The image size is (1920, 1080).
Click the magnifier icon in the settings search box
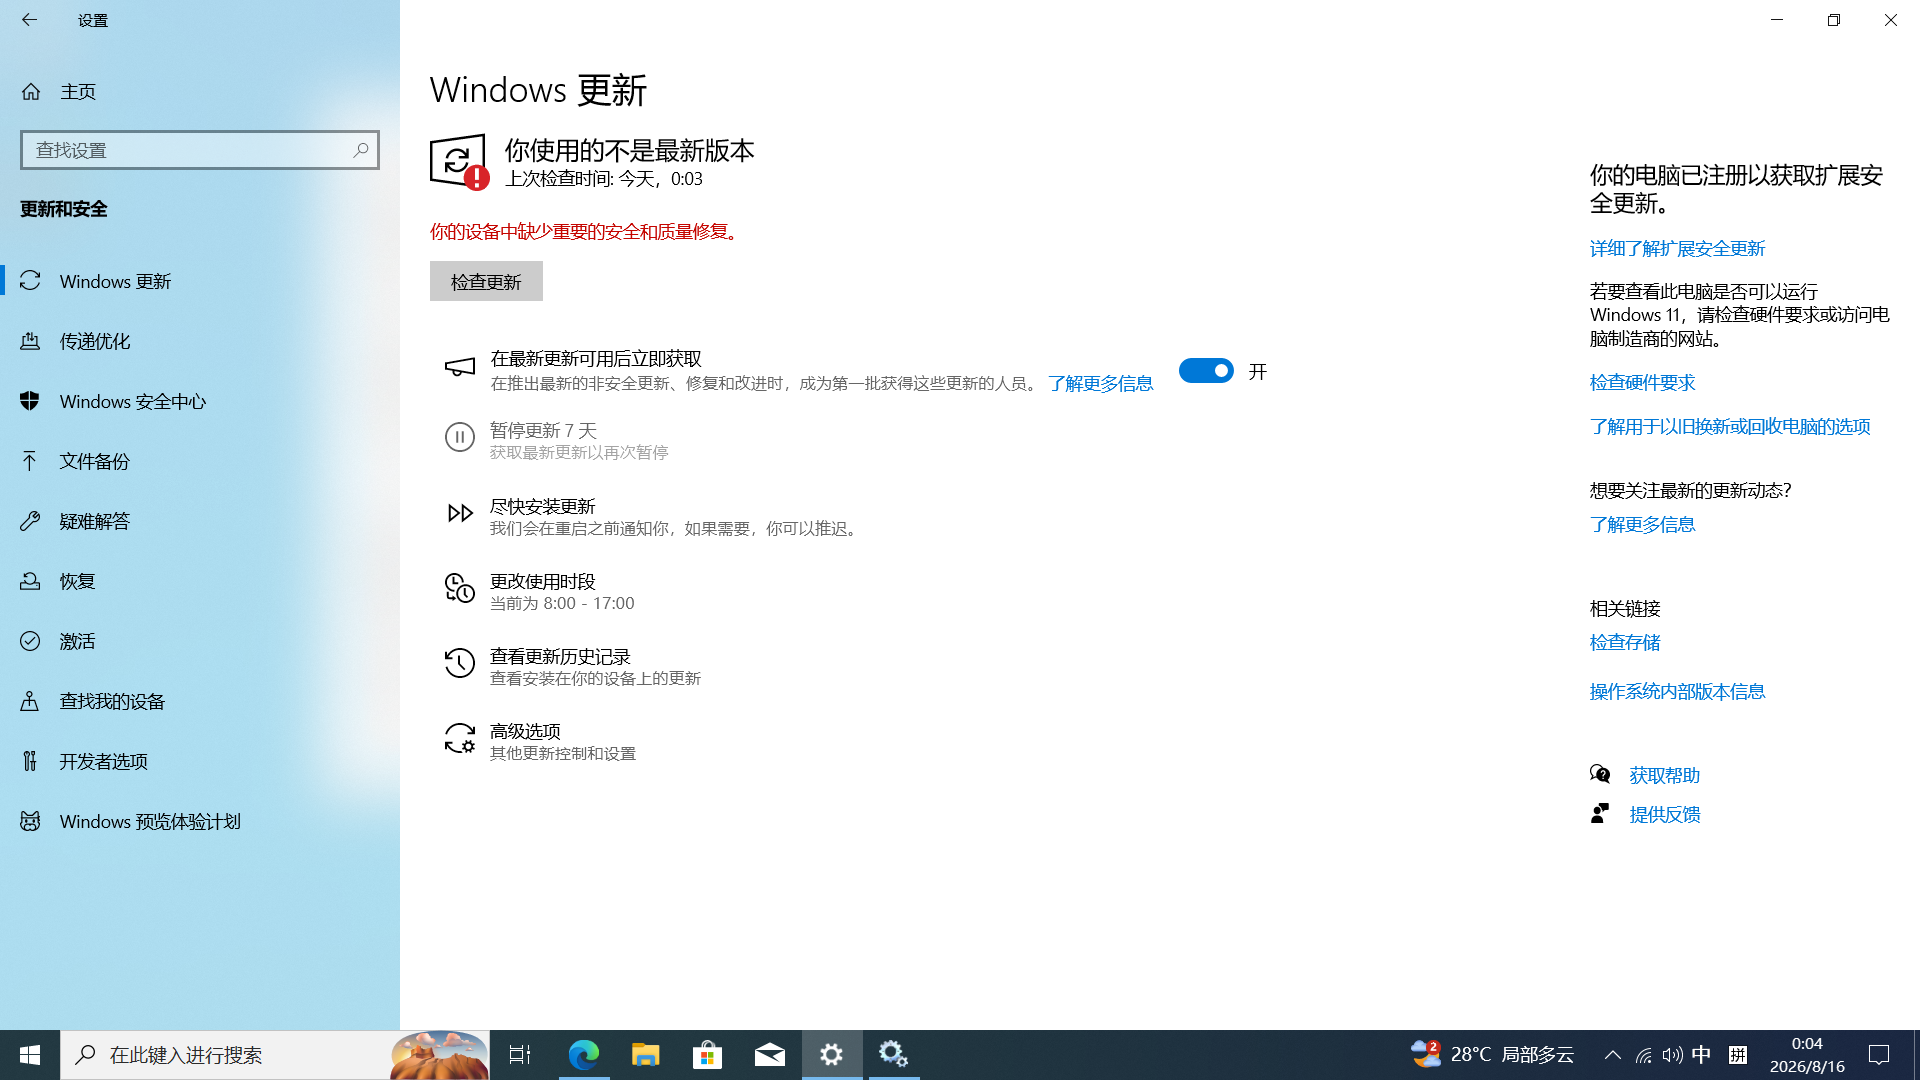[361, 150]
